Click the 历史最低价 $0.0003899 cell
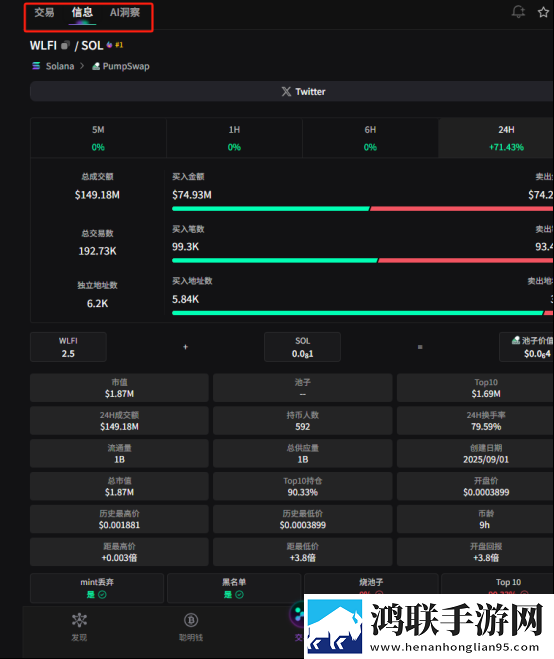554x659 pixels. (303, 519)
